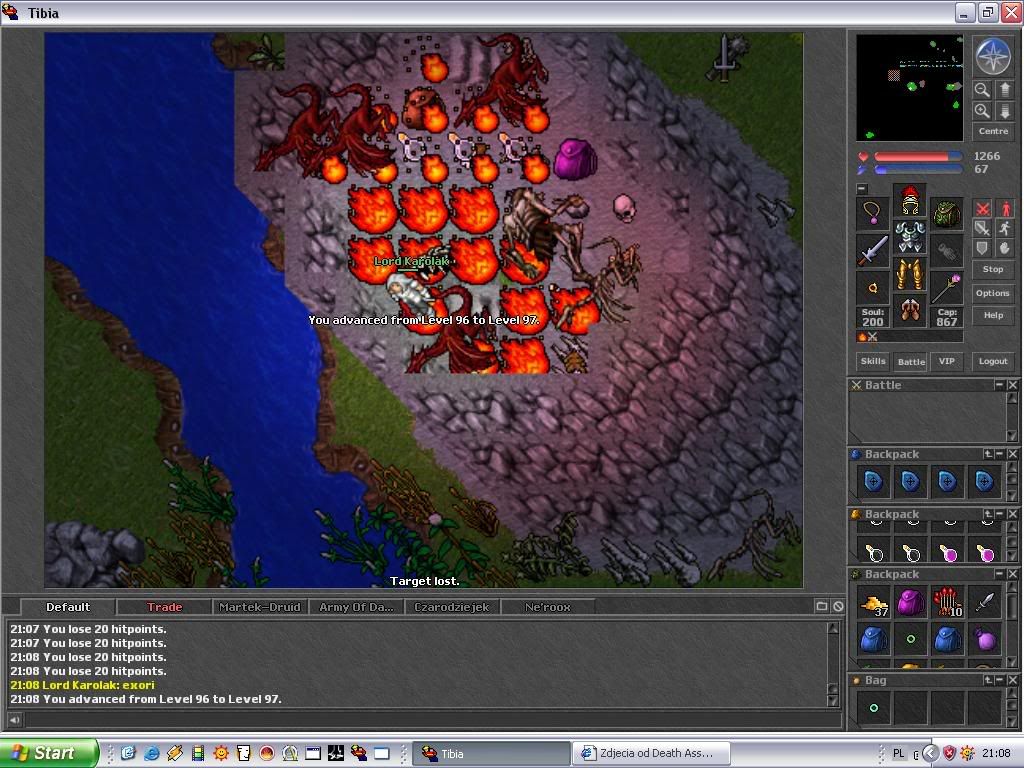Click the chat message input field
Screen dimensions: 1024x768
pos(431,720)
